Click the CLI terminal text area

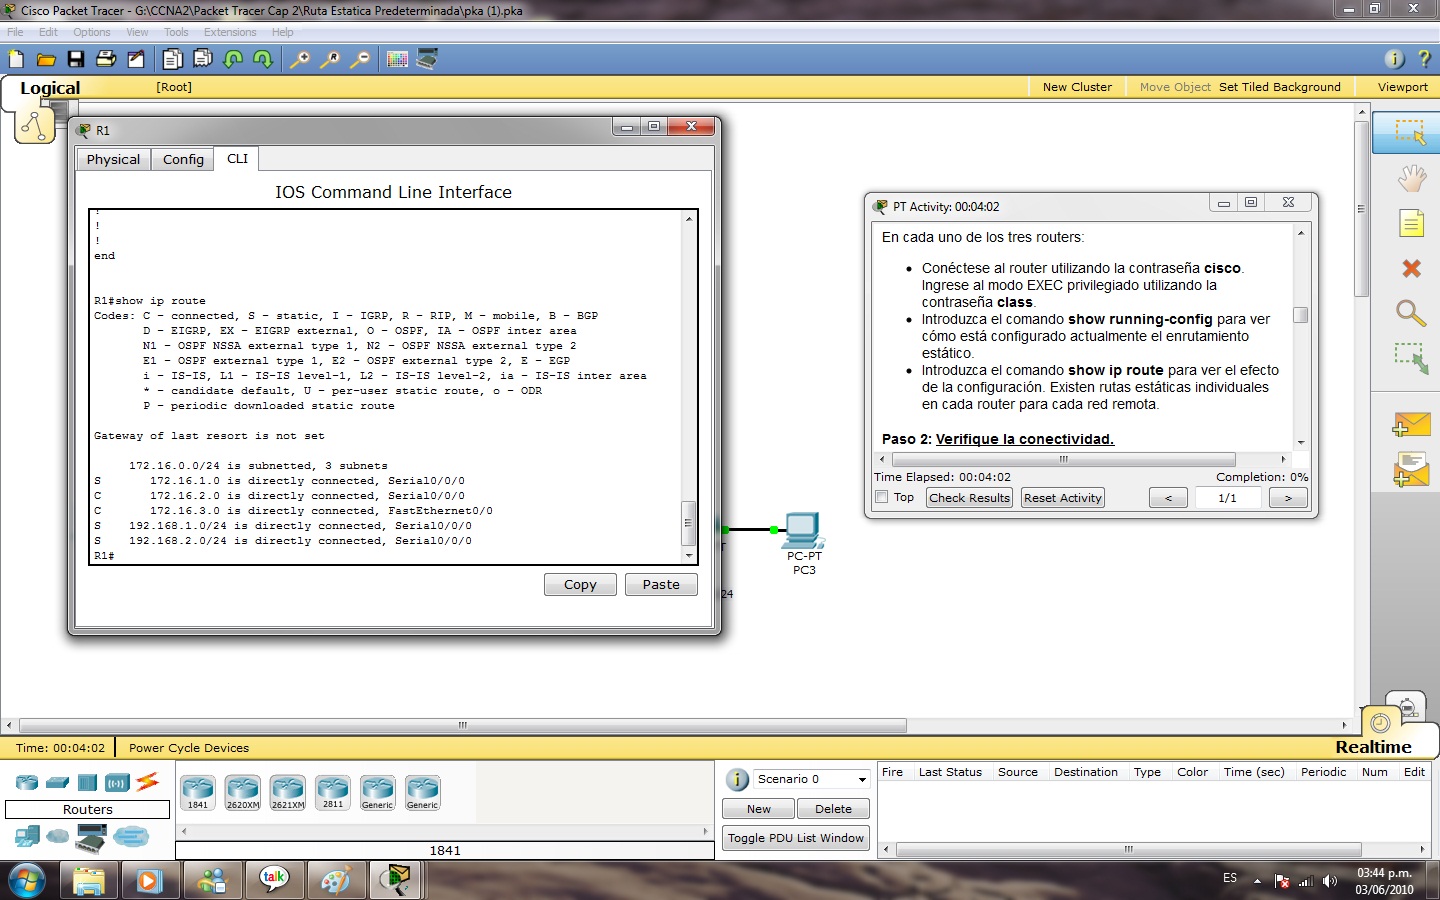click(386, 386)
